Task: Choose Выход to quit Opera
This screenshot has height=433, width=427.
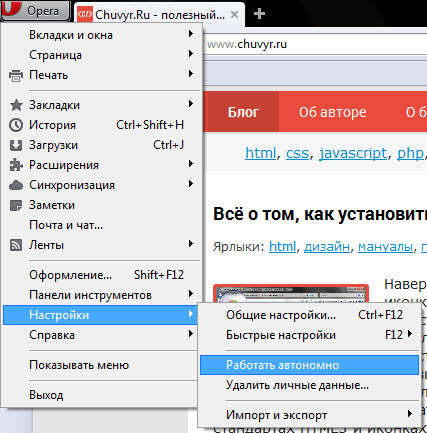Action: click(100, 395)
